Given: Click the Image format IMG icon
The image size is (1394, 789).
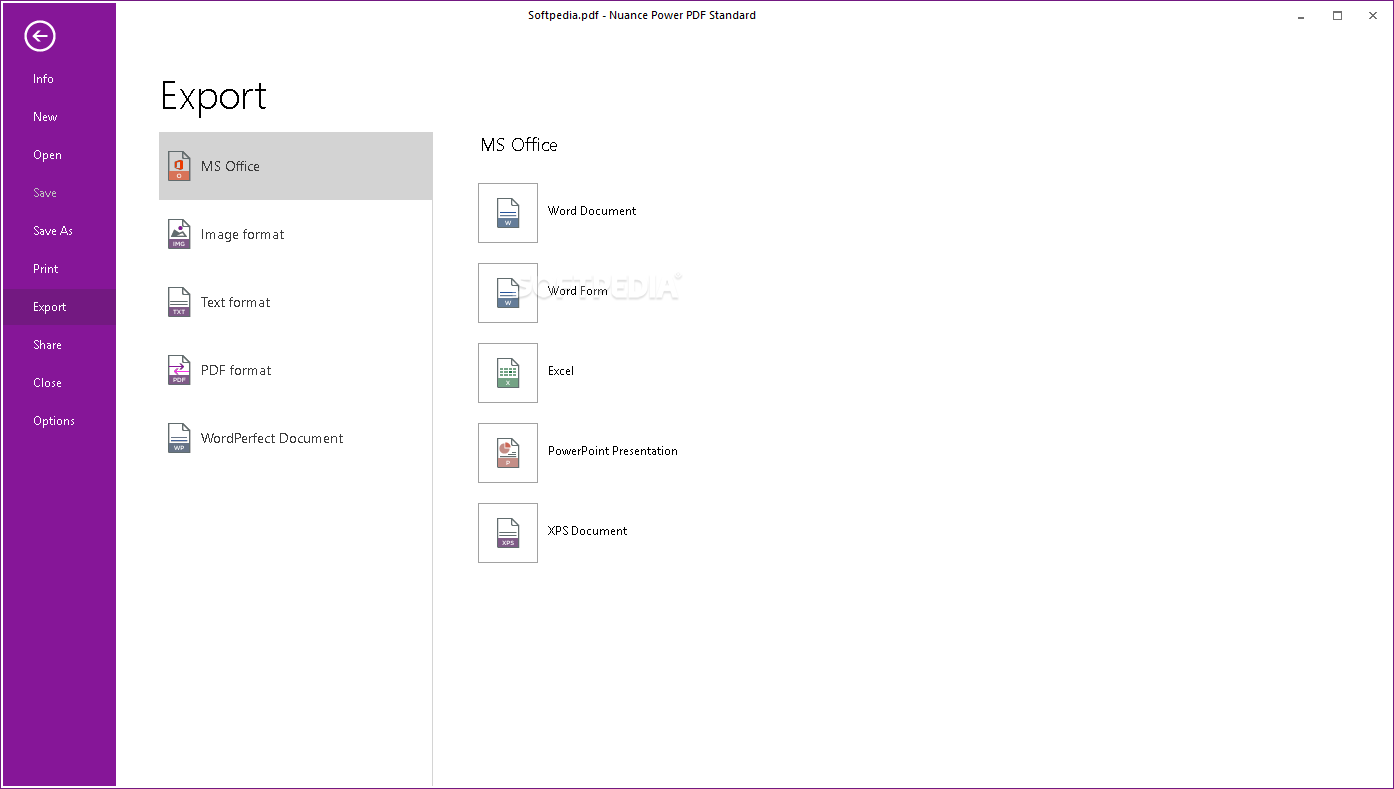Looking at the screenshot, I should [x=179, y=234].
